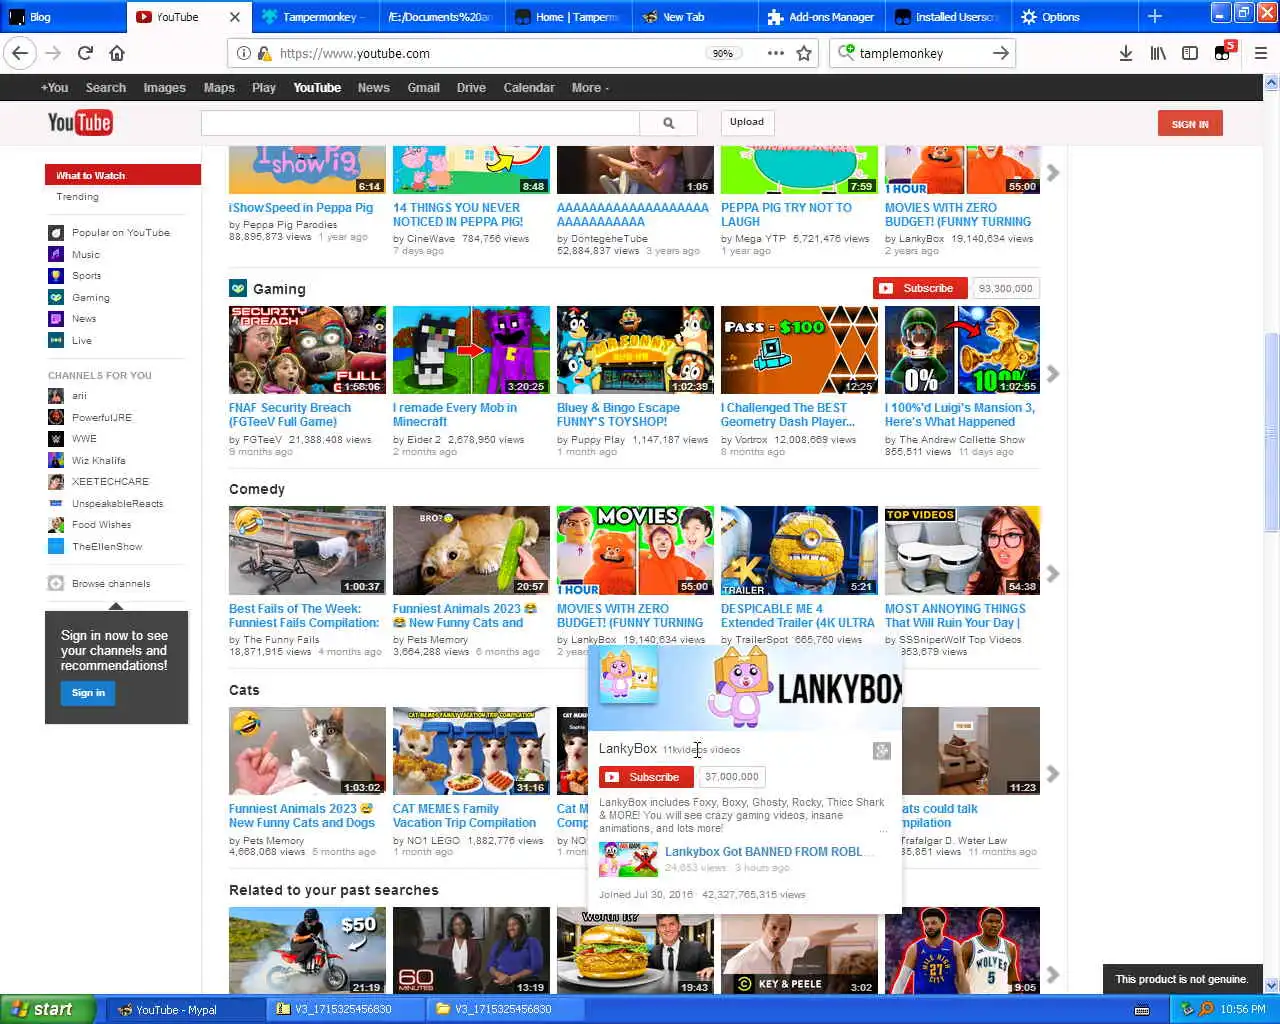Image resolution: width=1280 pixels, height=1024 pixels.
Task: Open the browser hamburger menu
Action: point(1260,53)
